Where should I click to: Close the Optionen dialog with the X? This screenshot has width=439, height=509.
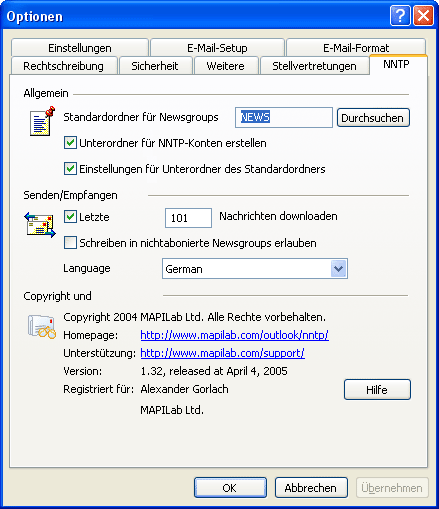[423, 15]
